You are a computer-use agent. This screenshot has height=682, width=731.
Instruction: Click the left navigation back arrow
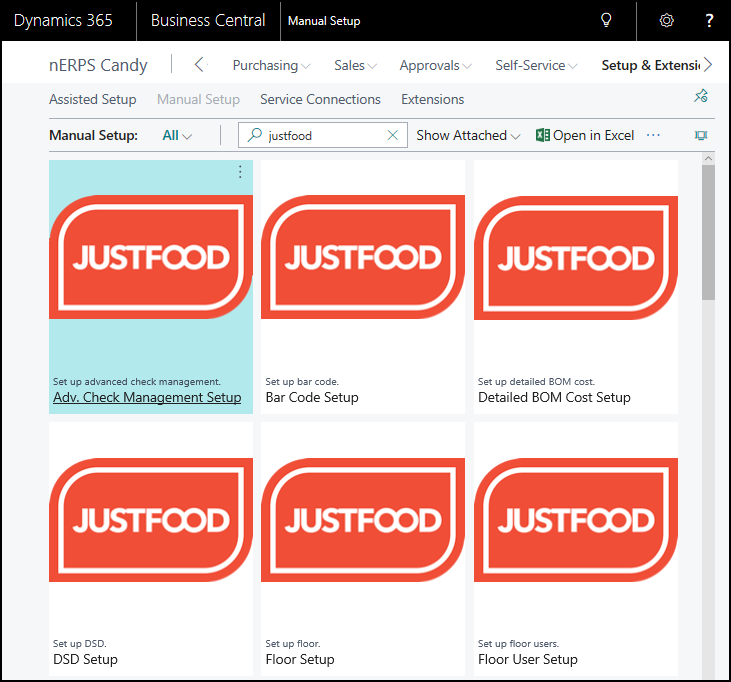[199, 65]
